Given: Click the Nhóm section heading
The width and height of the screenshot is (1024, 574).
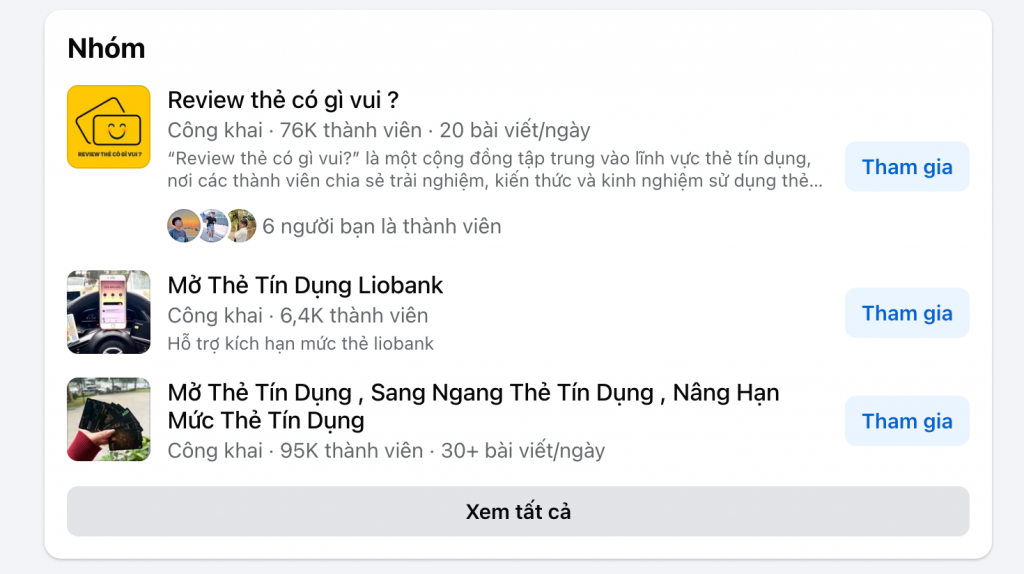Looking at the screenshot, I should tap(106, 48).
